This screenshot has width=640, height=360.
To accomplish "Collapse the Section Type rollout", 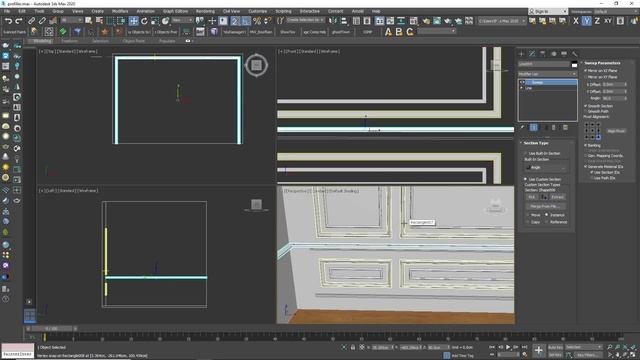I will click(x=536, y=143).
